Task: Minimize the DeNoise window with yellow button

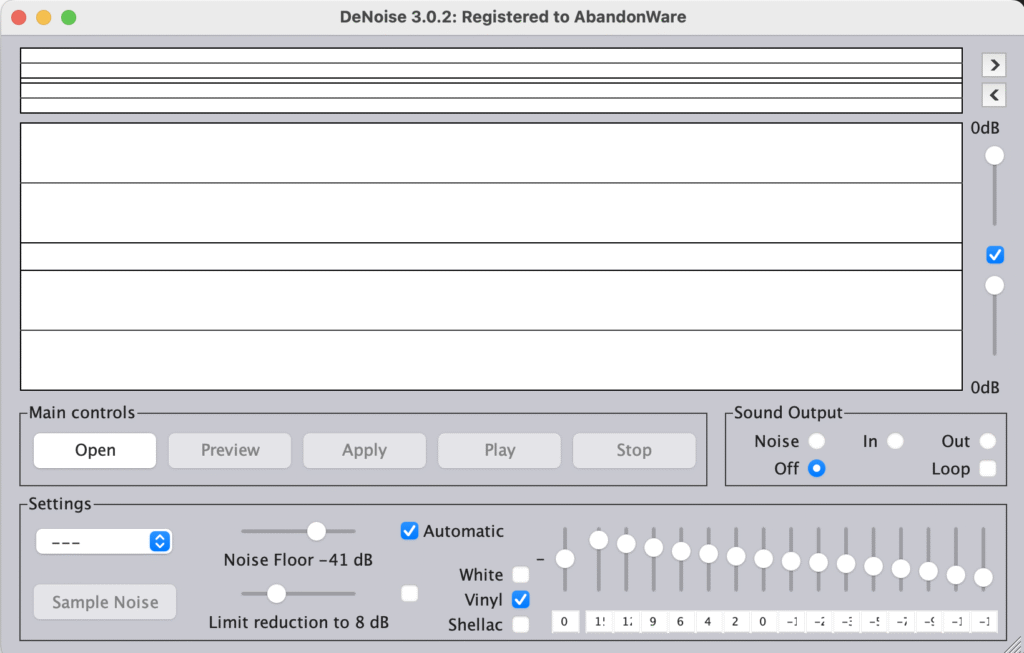Action: point(44,18)
